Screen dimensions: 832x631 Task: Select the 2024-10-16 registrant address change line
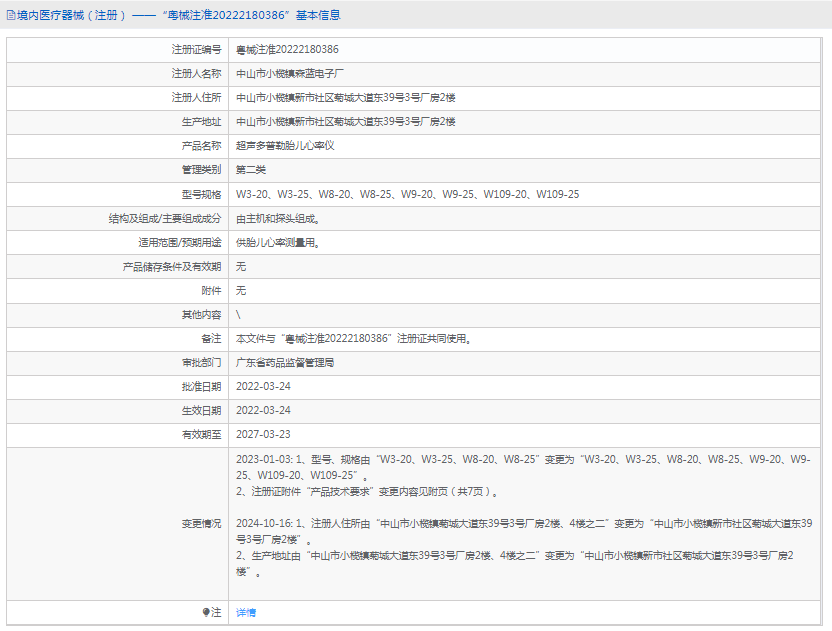click(x=524, y=531)
